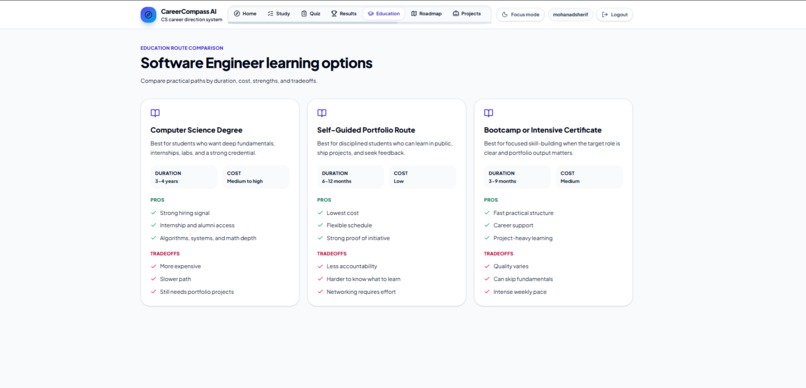Go to the Projects tab
The width and height of the screenshot is (806, 388).
(466, 14)
